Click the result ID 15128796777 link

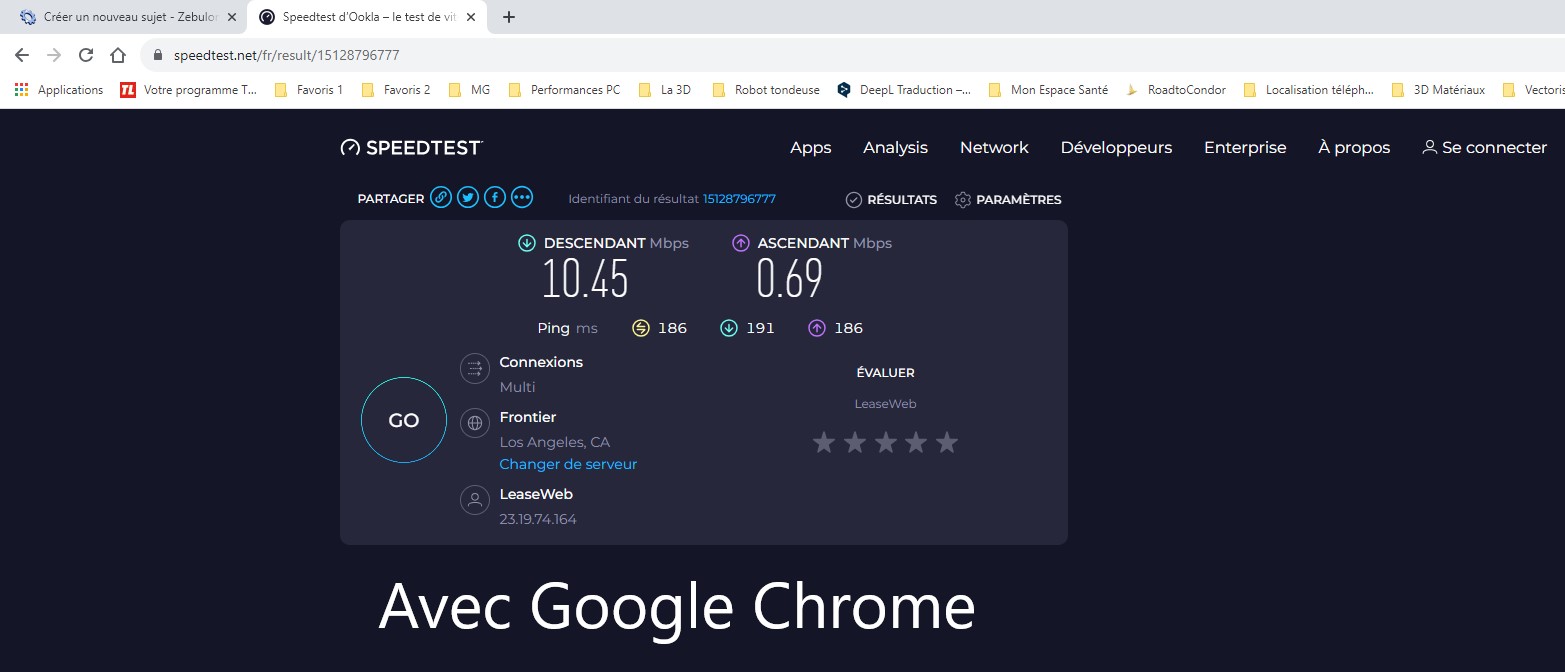(x=739, y=199)
